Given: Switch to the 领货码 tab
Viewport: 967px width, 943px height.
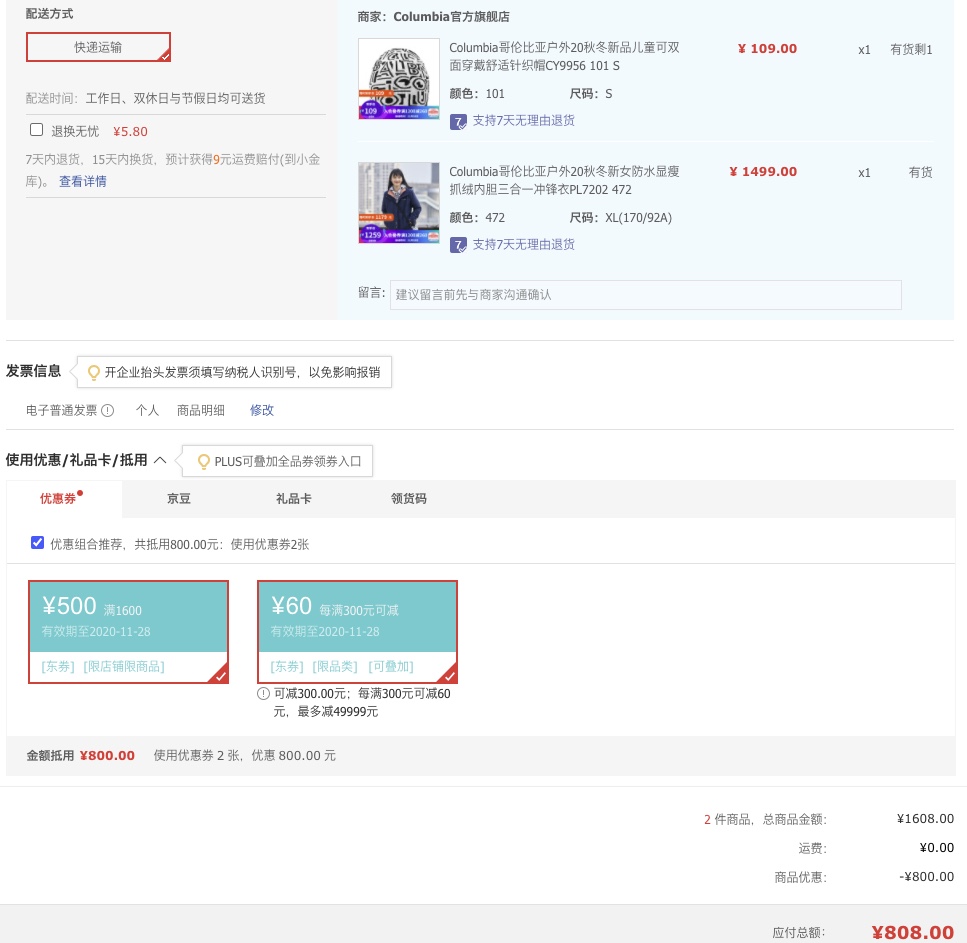Looking at the screenshot, I should (x=408, y=499).
